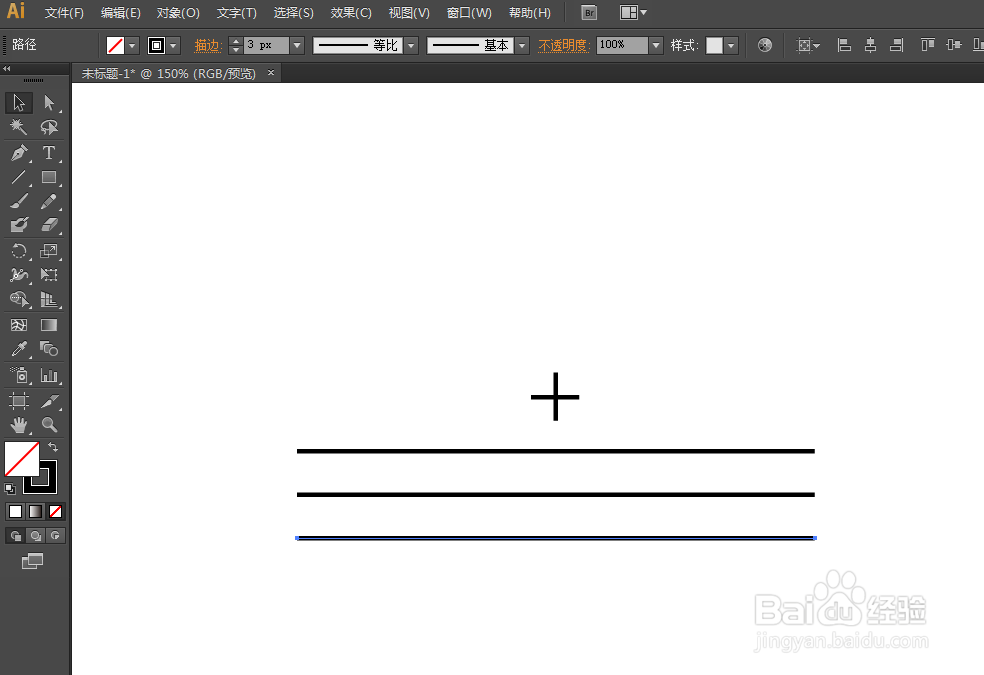984x675 pixels.
Task: Select the Mesh tool
Action: 18,323
